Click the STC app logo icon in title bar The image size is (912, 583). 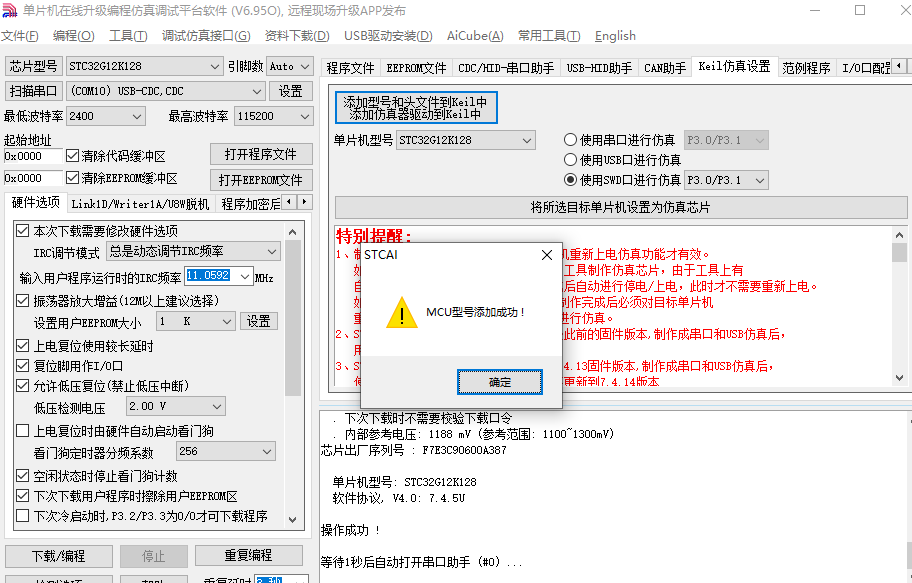click(10, 10)
